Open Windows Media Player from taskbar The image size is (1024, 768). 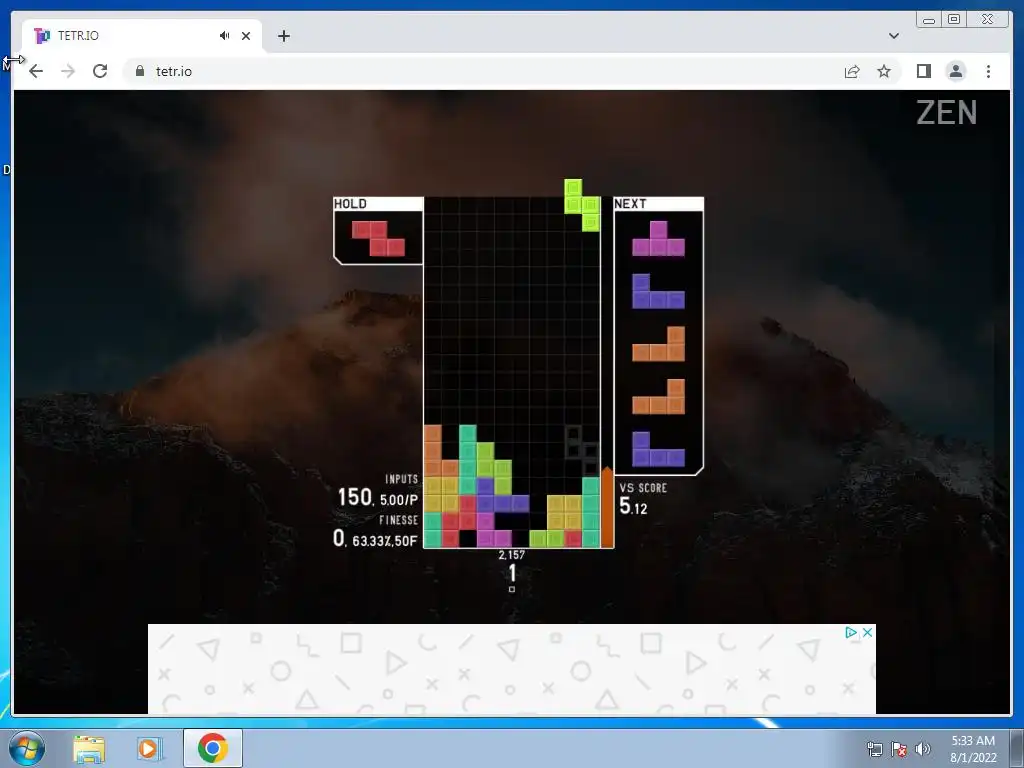click(149, 748)
